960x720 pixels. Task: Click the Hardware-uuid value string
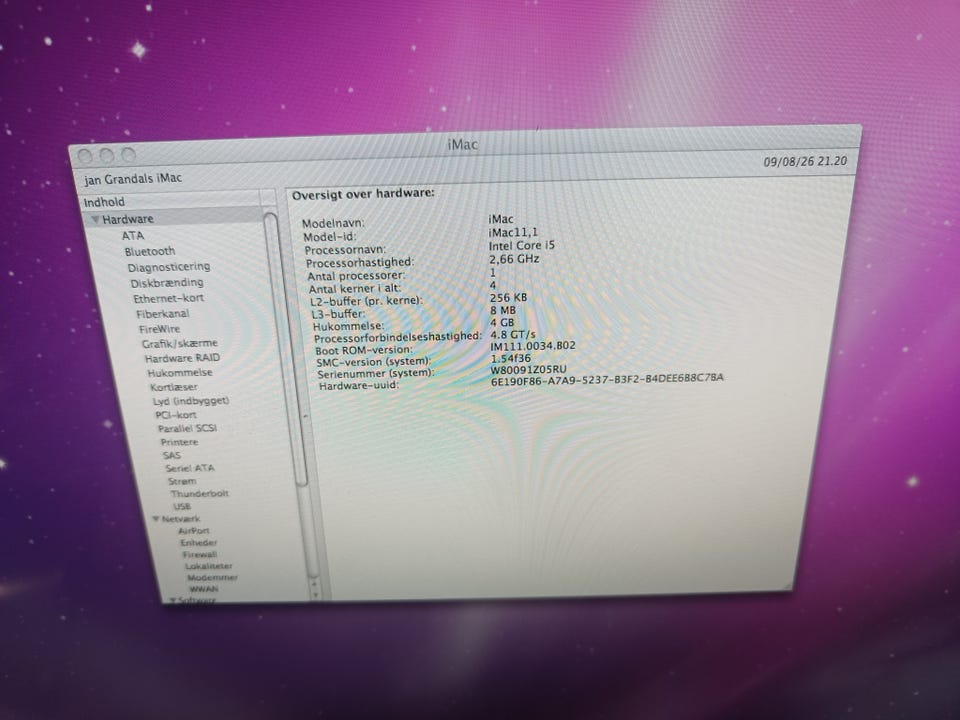pos(607,380)
